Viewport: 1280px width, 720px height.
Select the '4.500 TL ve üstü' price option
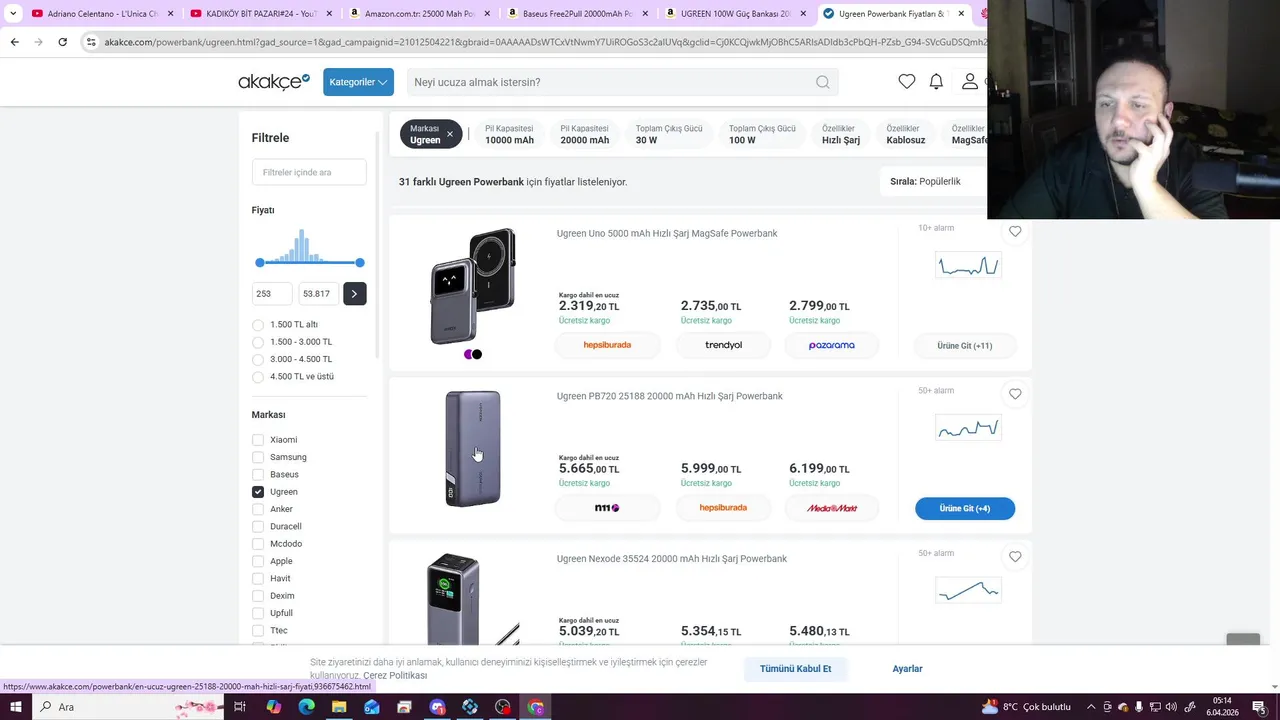point(258,376)
